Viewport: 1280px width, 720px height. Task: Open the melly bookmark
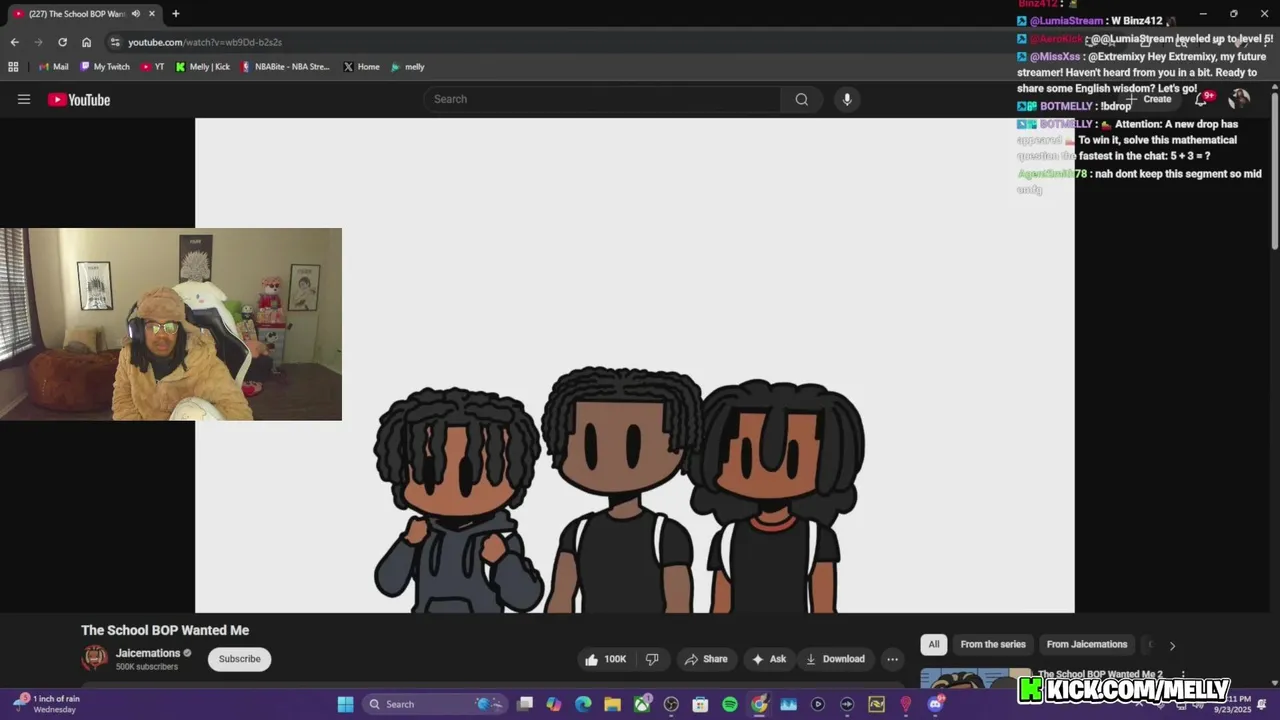pyautogui.click(x=408, y=67)
